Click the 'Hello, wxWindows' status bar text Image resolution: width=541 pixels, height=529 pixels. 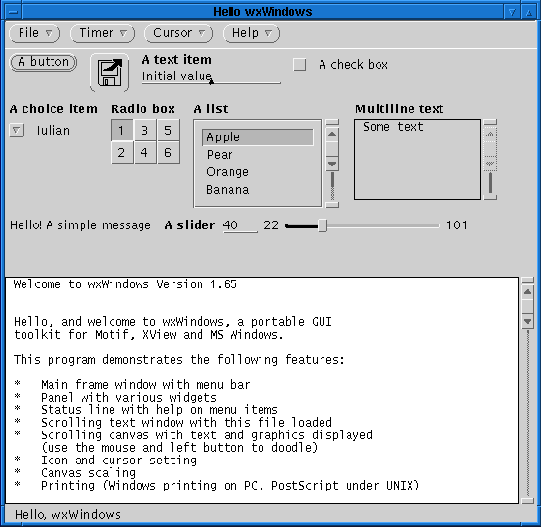[68, 515]
